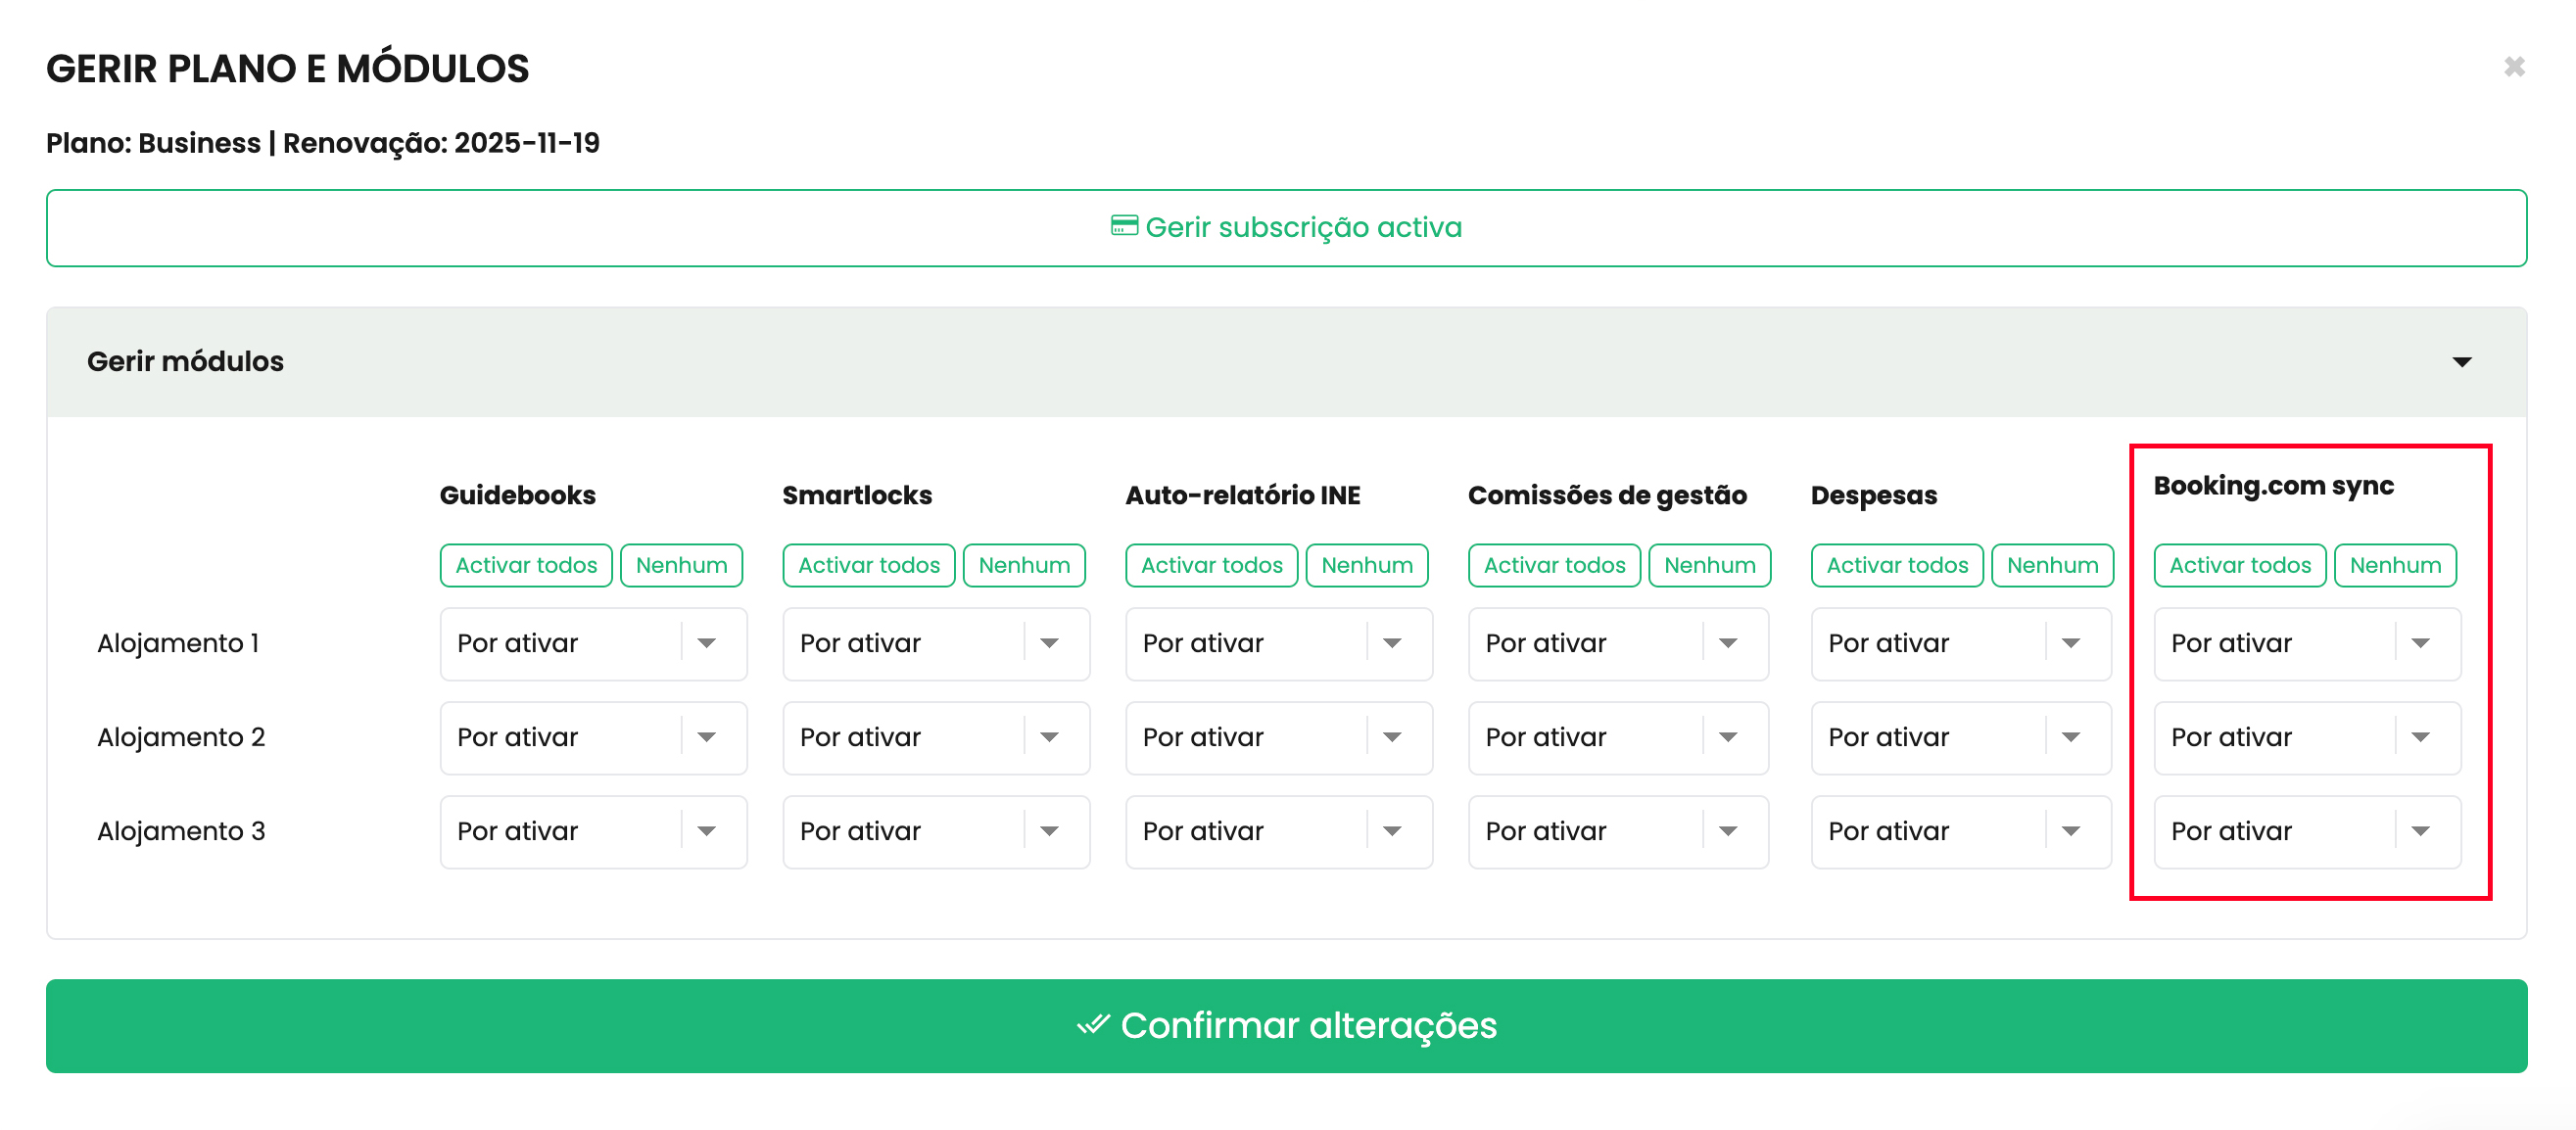Click the Smartlocks column header
The height and width of the screenshot is (1130, 2576).
point(857,495)
